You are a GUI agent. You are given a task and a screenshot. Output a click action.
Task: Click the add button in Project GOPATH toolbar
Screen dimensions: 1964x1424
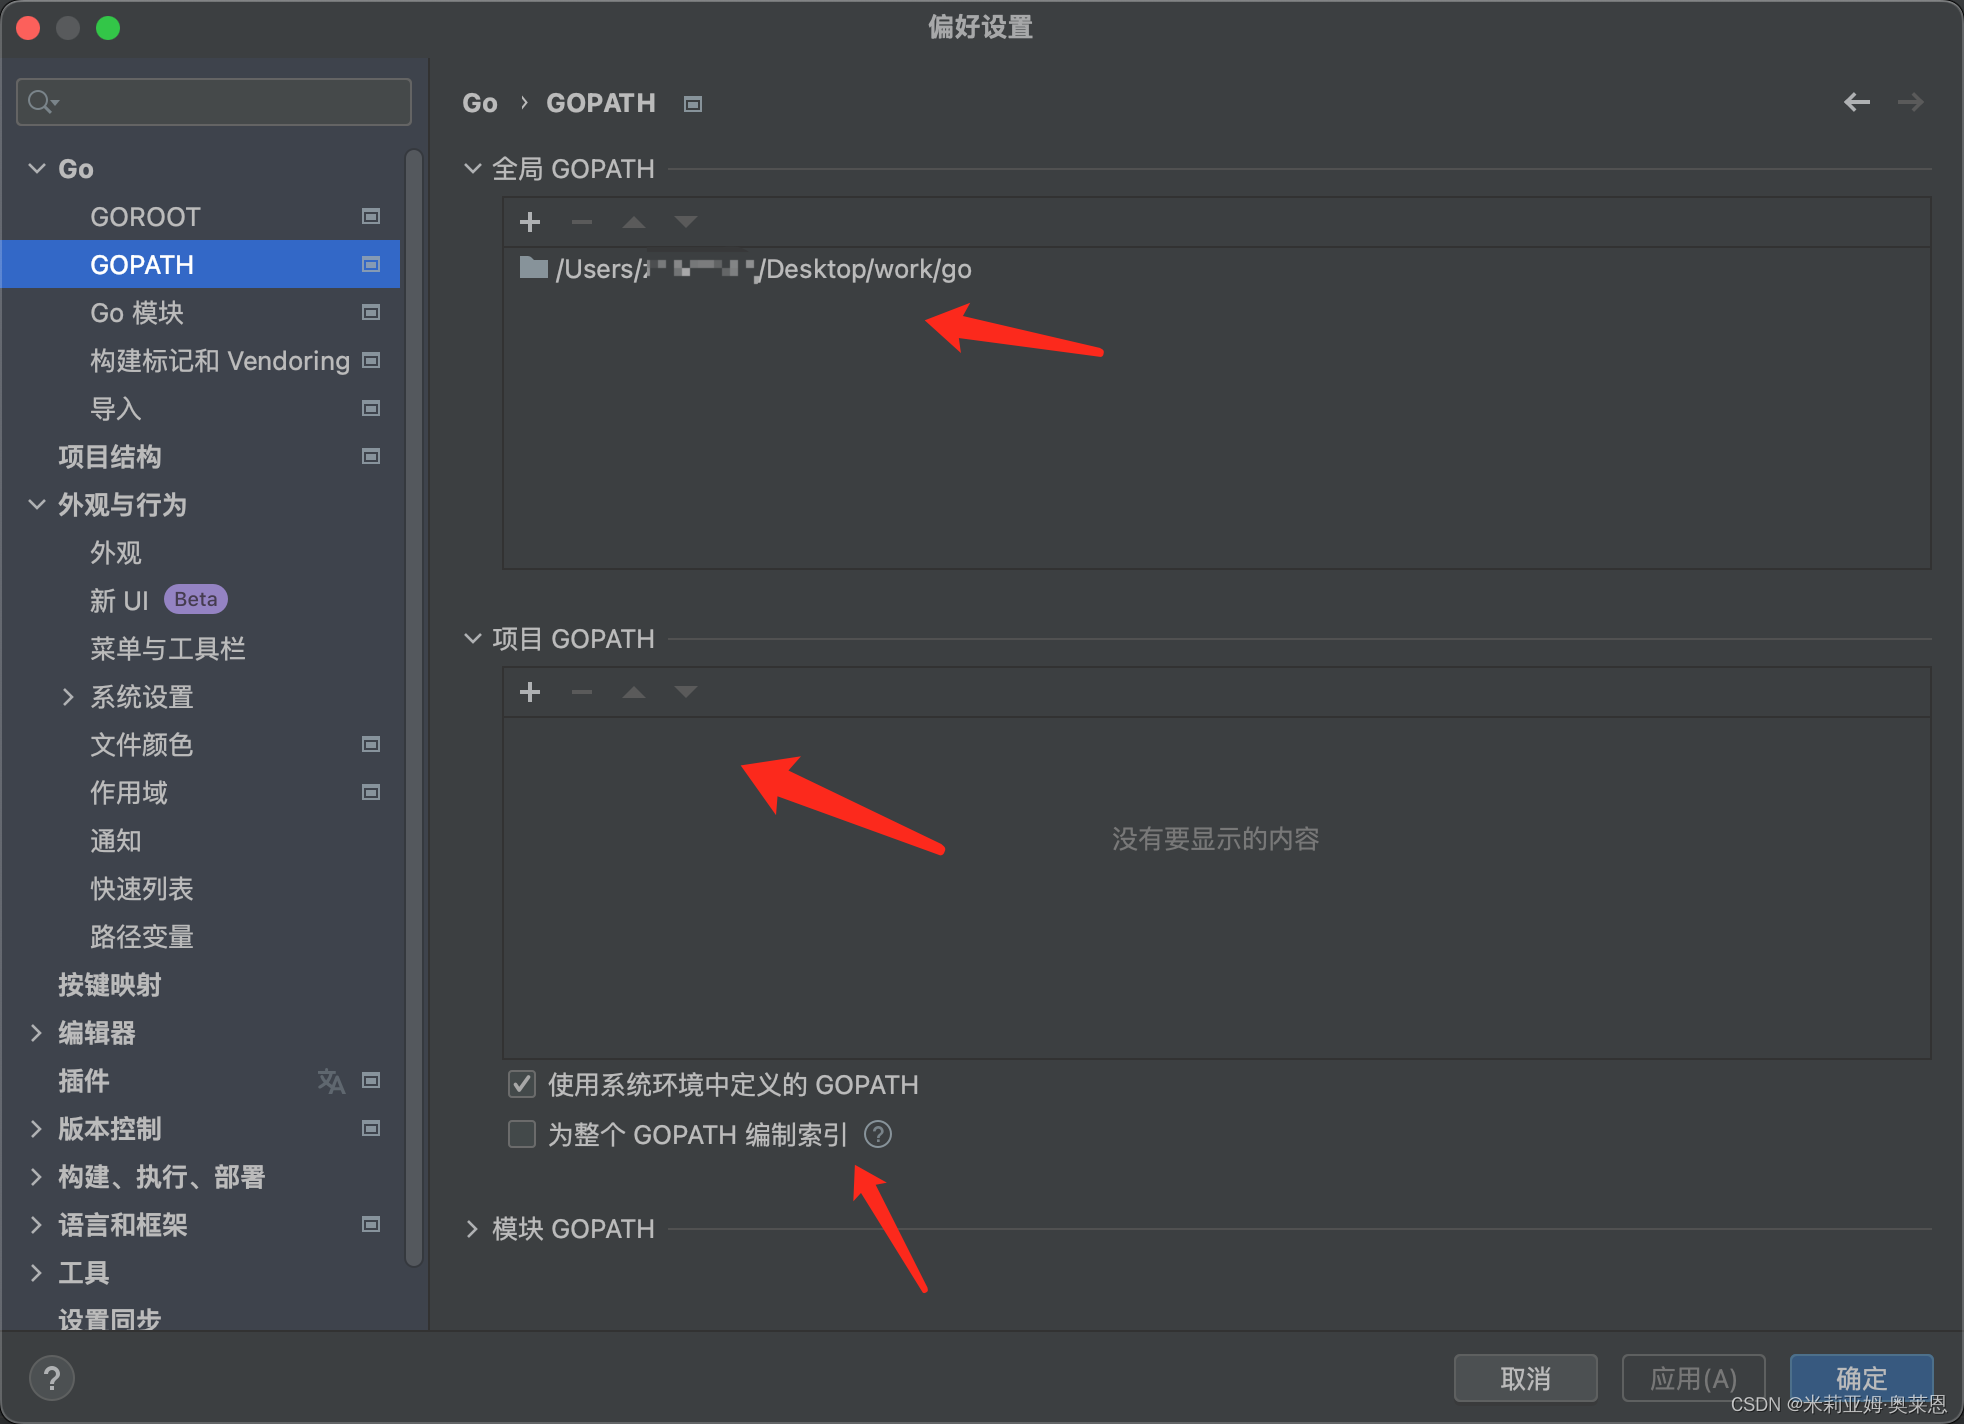coord(530,692)
